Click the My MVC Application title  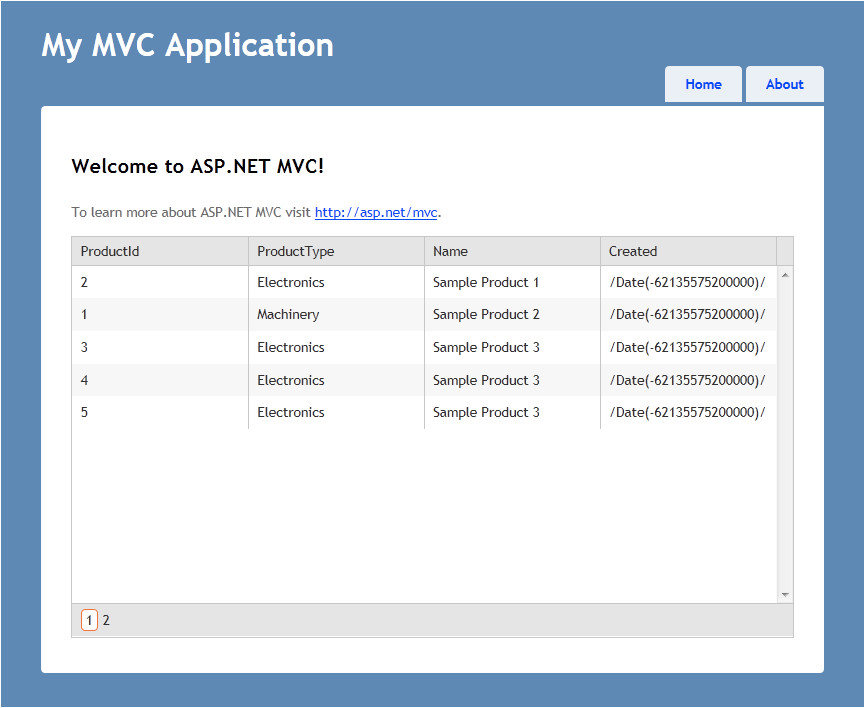(x=188, y=45)
